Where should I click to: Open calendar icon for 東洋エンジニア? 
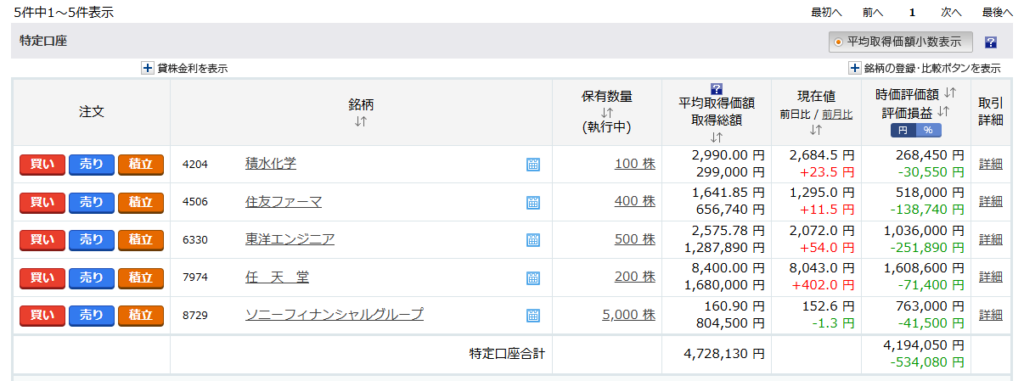coord(533,240)
